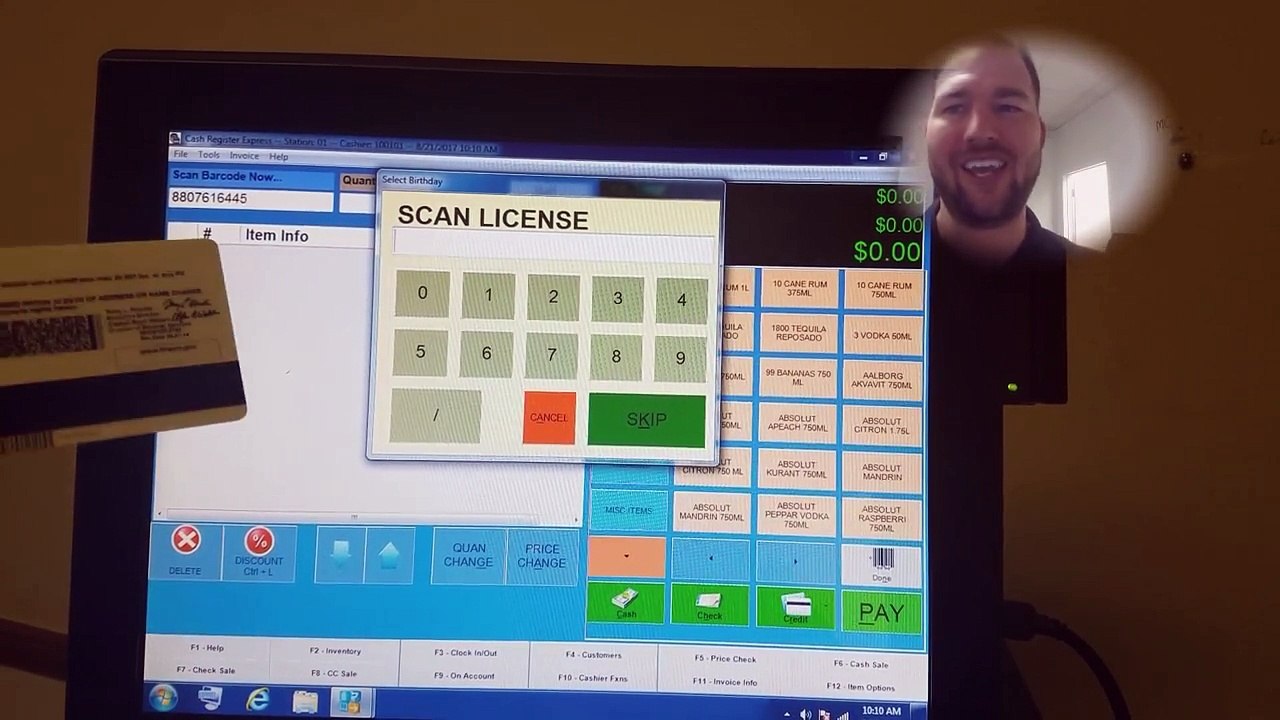Tap keypad digit 7 in Scan License
The width and height of the screenshot is (1280, 720).
tap(551, 355)
